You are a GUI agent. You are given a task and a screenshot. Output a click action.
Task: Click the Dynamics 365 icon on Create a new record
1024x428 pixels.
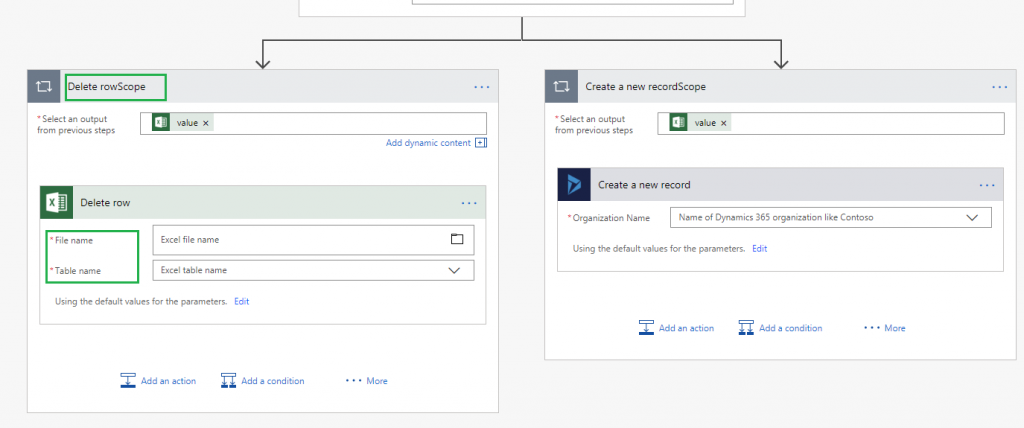point(574,185)
